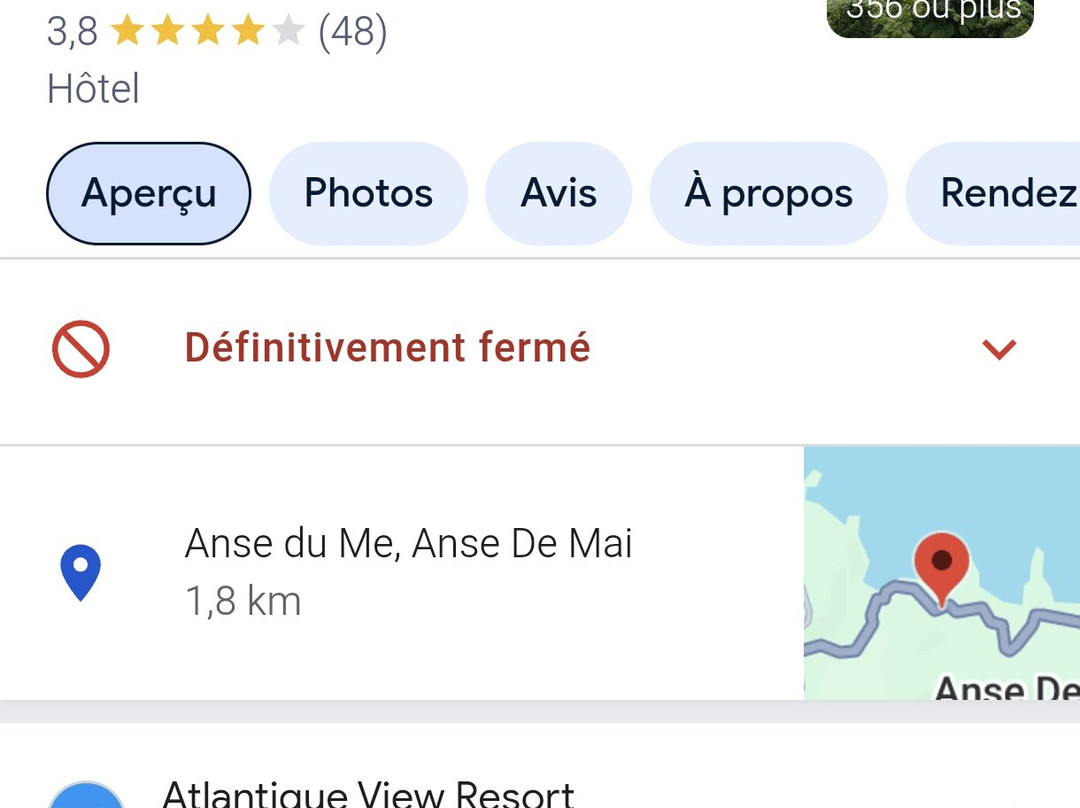
Task: Click the yellow star rating icons
Action: pos(207,33)
